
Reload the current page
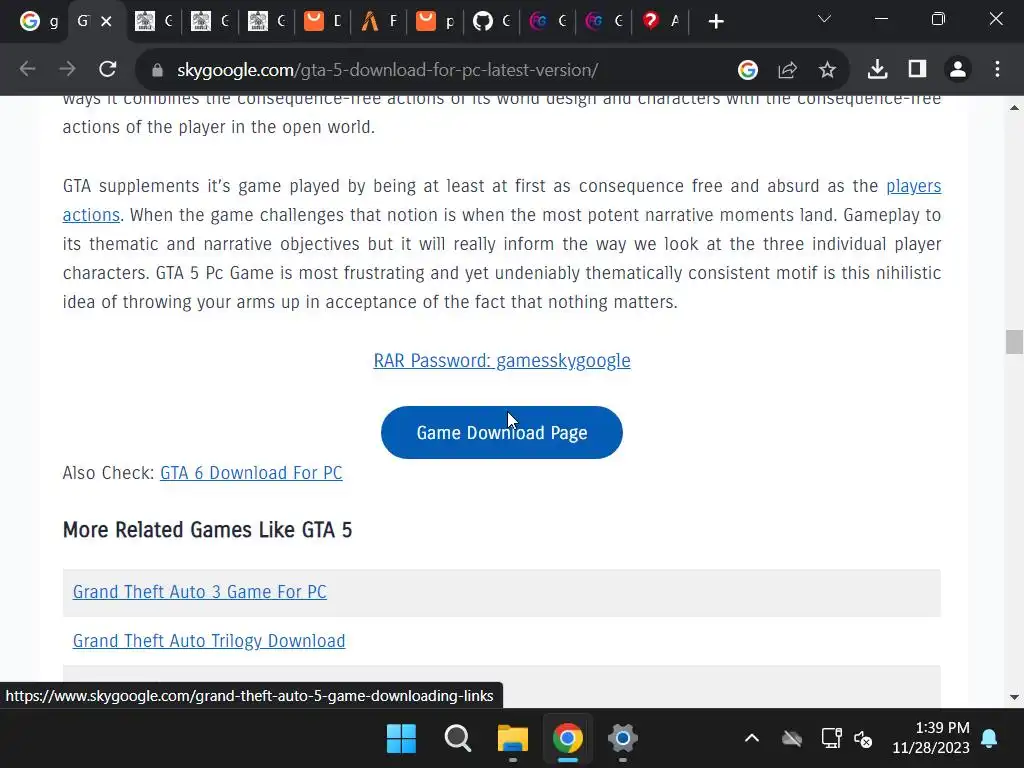coord(108,69)
